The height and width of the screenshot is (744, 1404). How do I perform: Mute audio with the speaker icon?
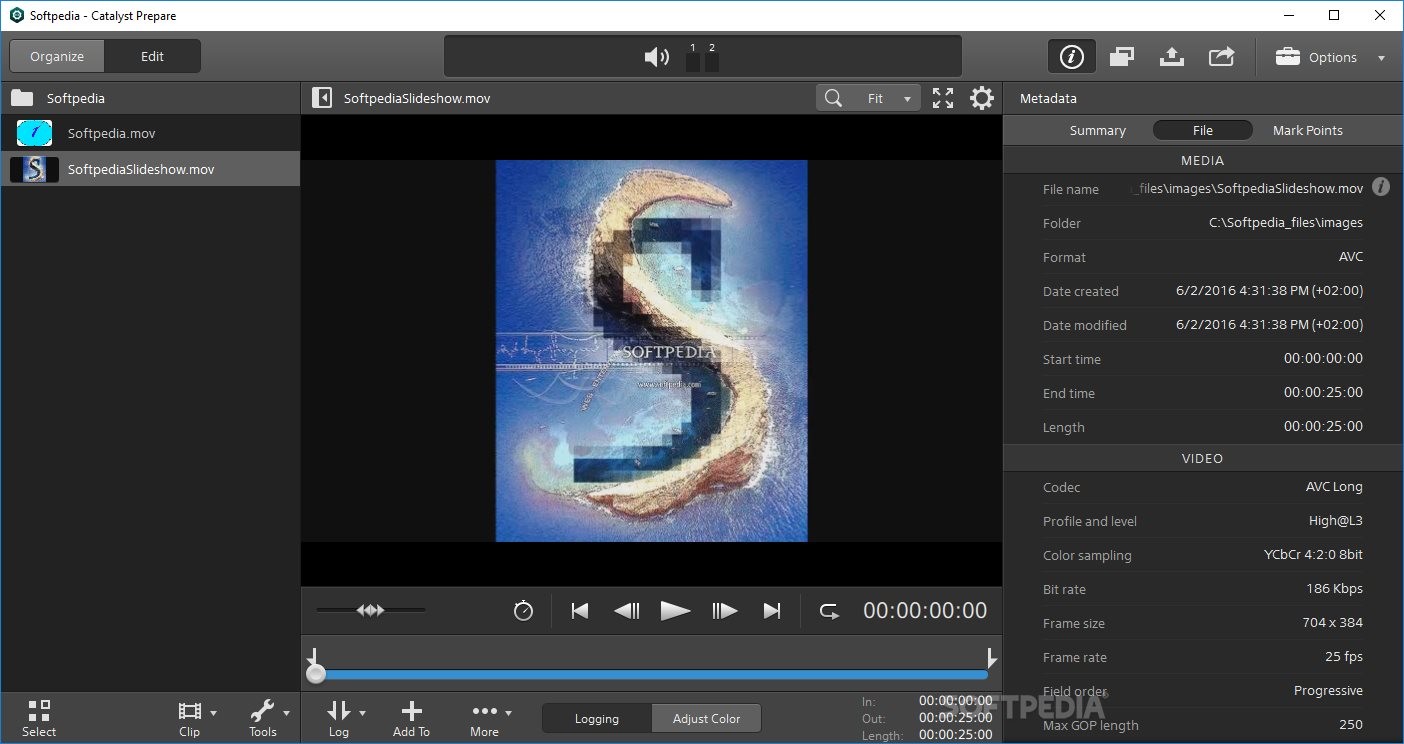656,57
